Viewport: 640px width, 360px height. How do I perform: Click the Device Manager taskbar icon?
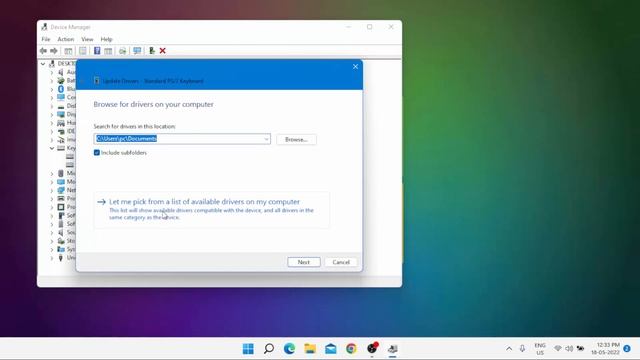point(393,349)
